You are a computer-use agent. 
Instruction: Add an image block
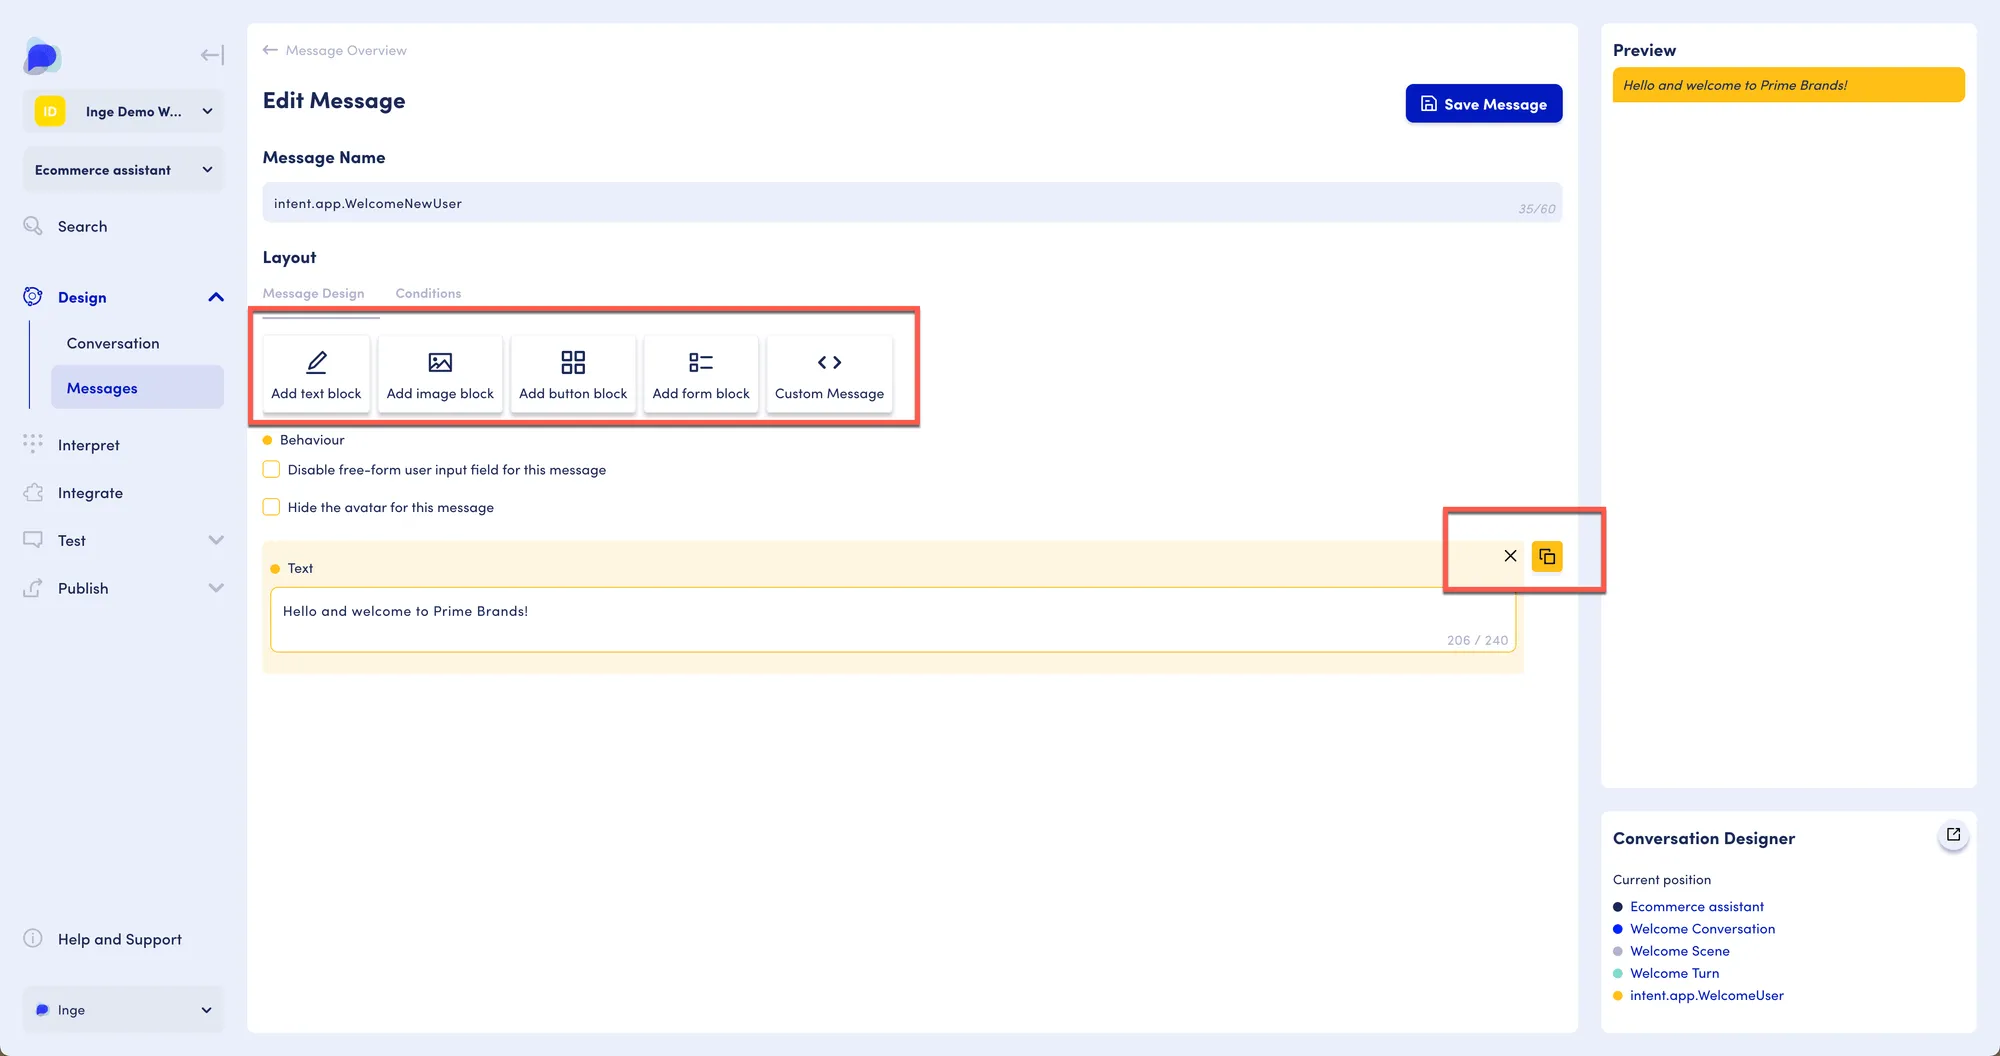click(x=440, y=374)
